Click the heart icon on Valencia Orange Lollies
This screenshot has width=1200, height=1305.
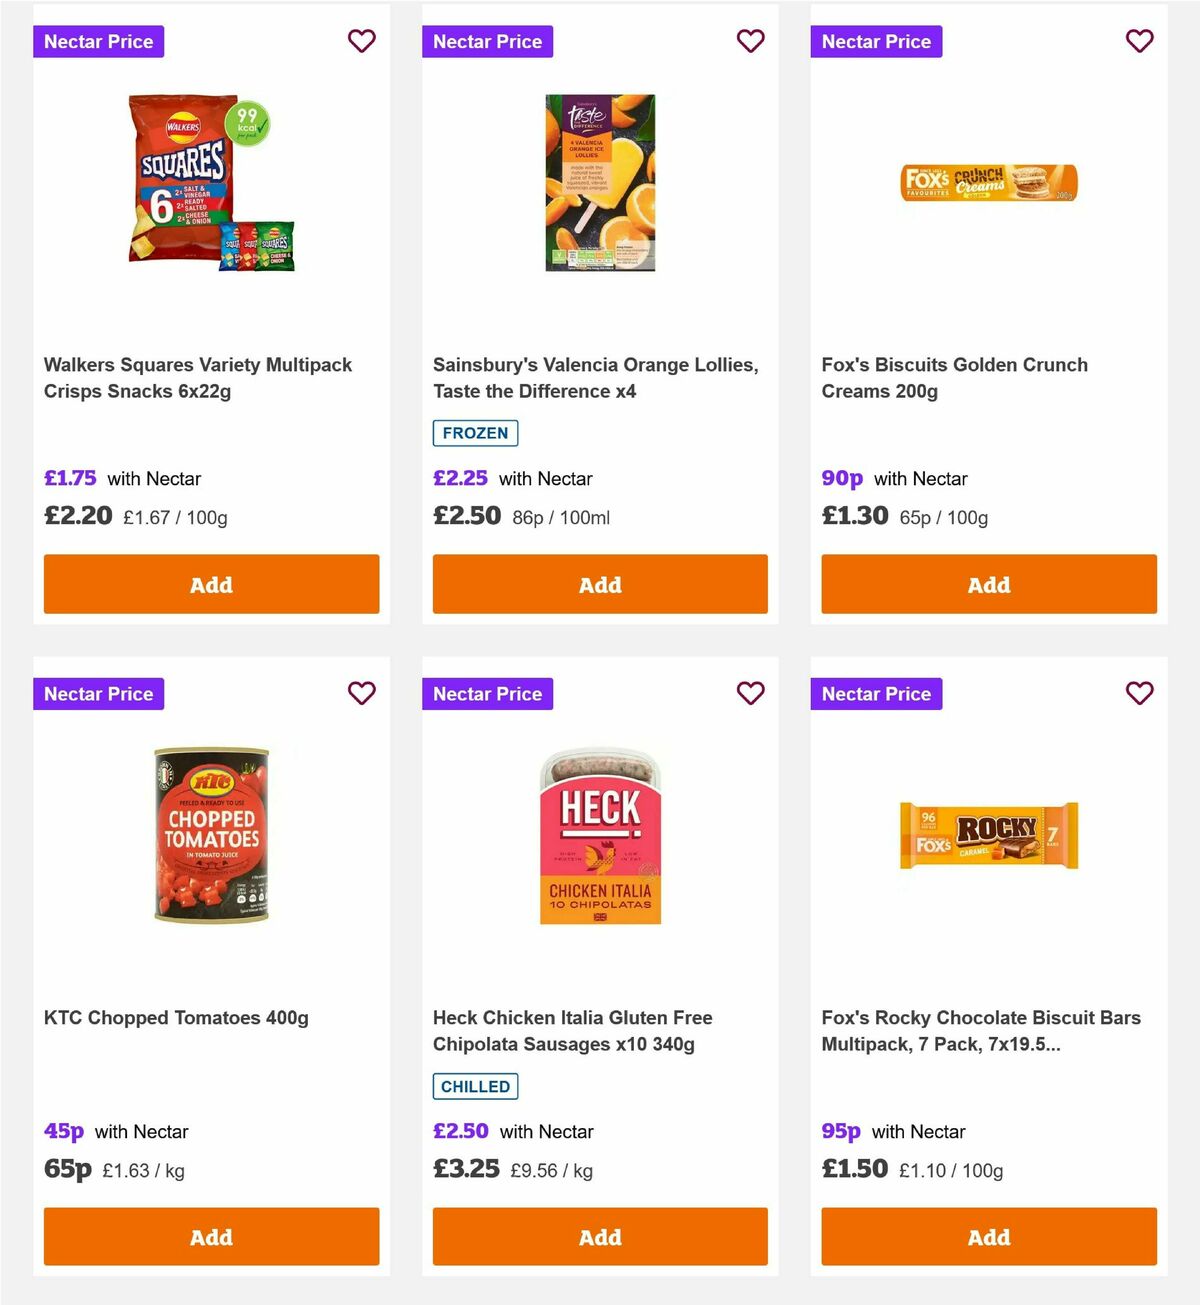pos(751,41)
